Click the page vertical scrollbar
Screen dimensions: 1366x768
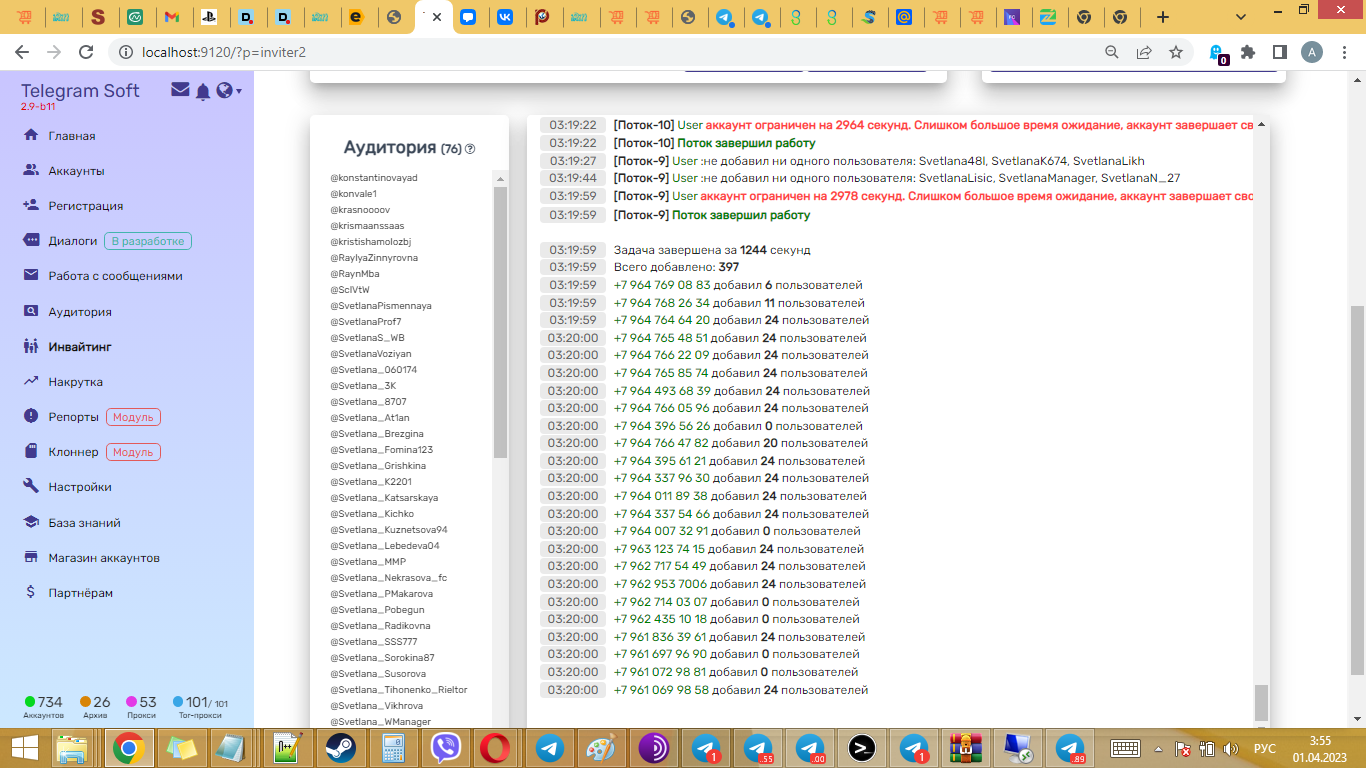1357,490
